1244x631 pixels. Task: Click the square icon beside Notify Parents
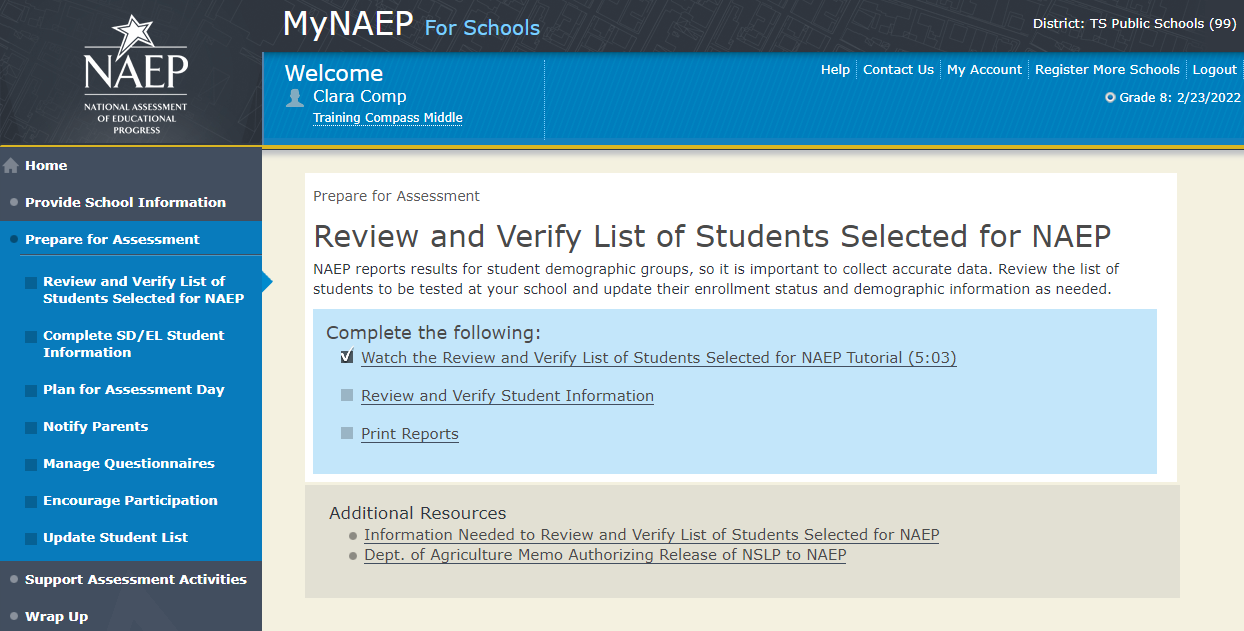(x=32, y=427)
